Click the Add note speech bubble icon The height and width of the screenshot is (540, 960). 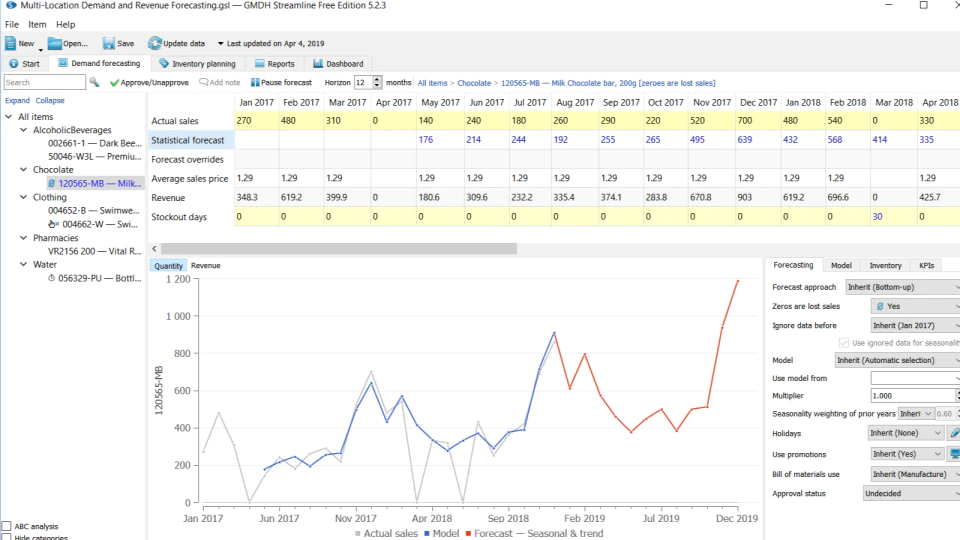[203, 82]
